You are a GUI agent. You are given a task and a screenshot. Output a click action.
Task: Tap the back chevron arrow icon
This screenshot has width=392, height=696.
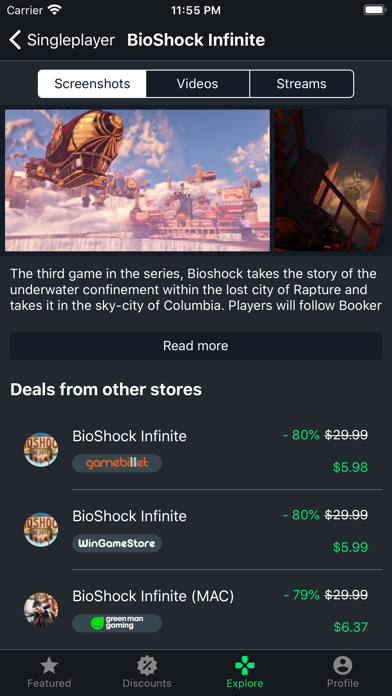click(15, 40)
